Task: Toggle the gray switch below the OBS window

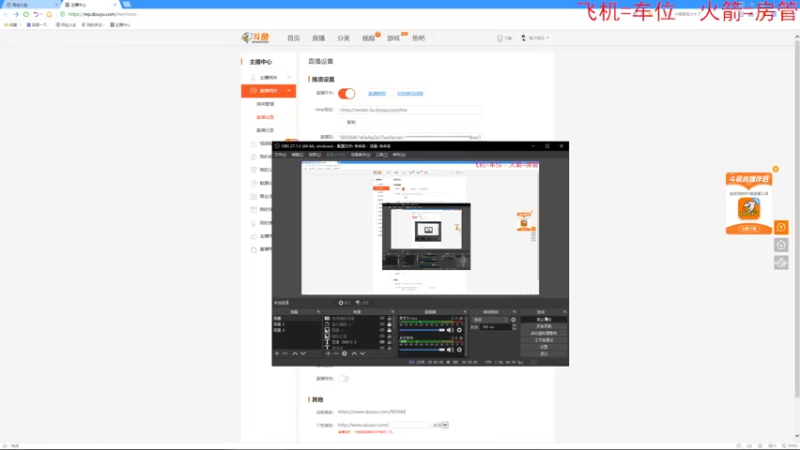Action: pyautogui.click(x=344, y=379)
